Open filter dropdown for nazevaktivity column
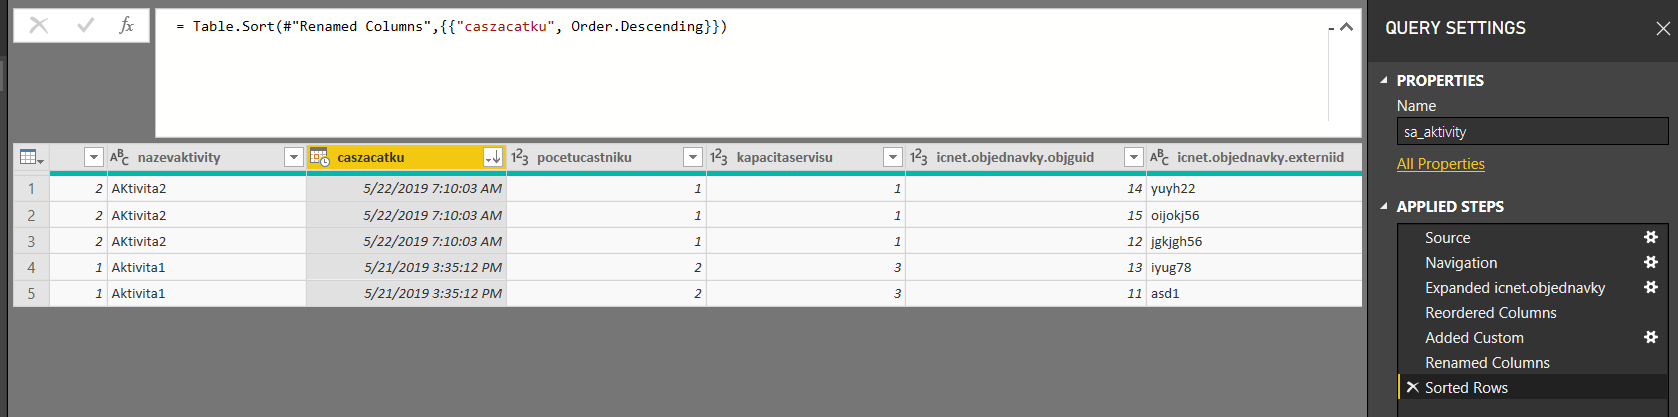1678x417 pixels. (293, 157)
